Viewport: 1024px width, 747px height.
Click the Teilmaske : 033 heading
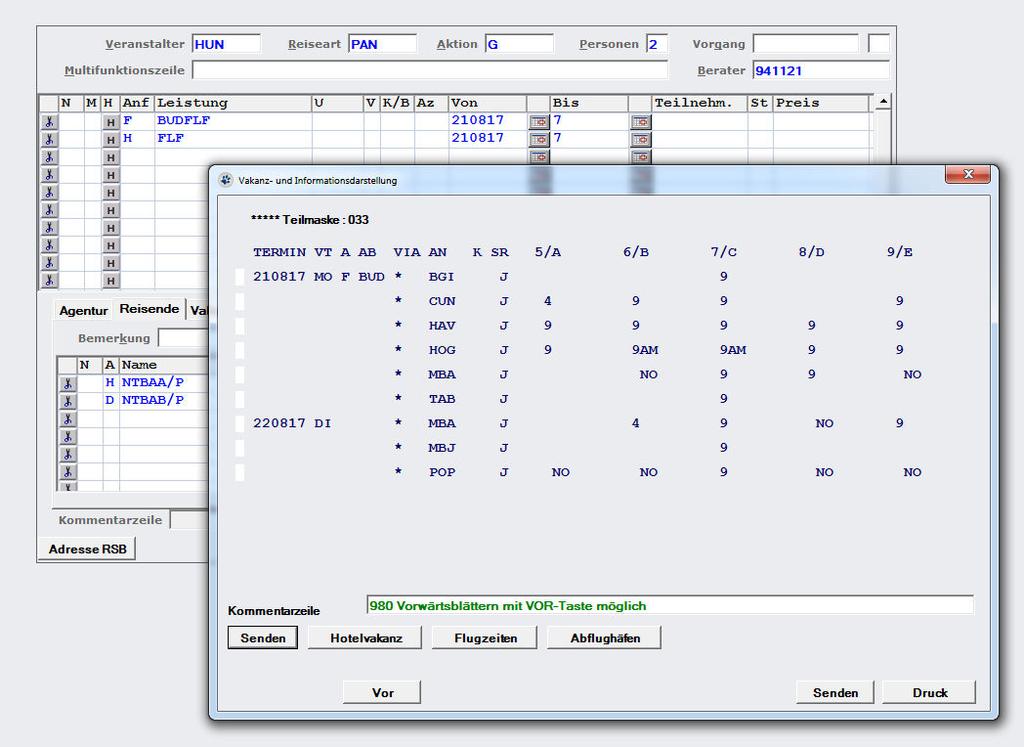click(x=310, y=220)
